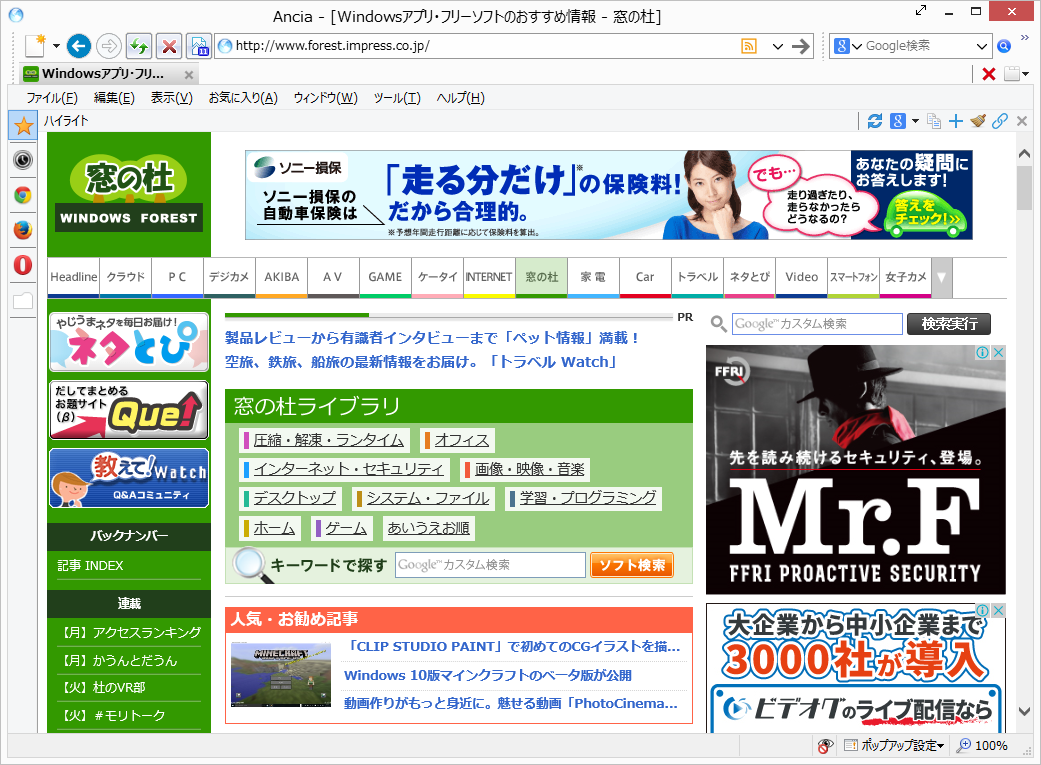Toggle the popup blocker eye icon
Image resolution: width=1041 pixels, height=765 pixels.
(824, 746)
